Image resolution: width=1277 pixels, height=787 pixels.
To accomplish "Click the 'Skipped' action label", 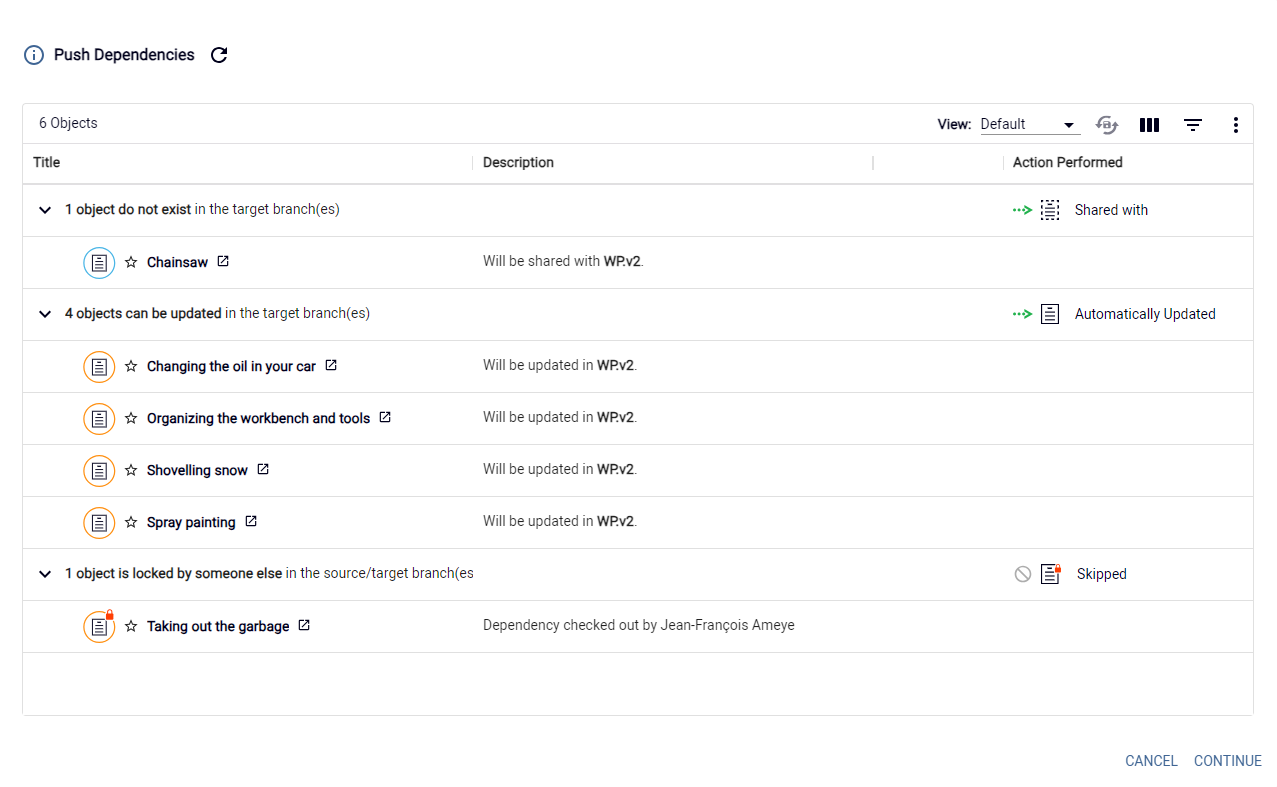I will coord(1102,574).
